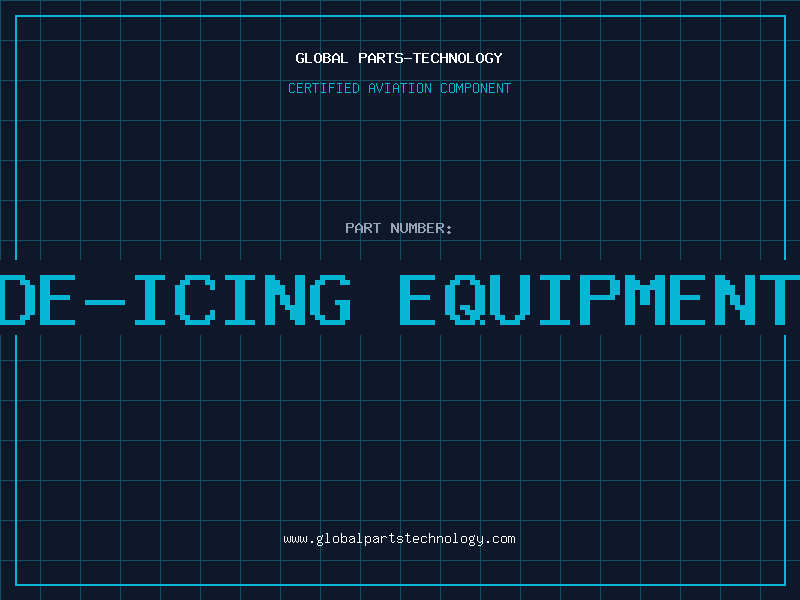This screenshot has height=600, width=800.
Task: Click the word NUMBER: above the banner
Action: [x=421, y=228]
